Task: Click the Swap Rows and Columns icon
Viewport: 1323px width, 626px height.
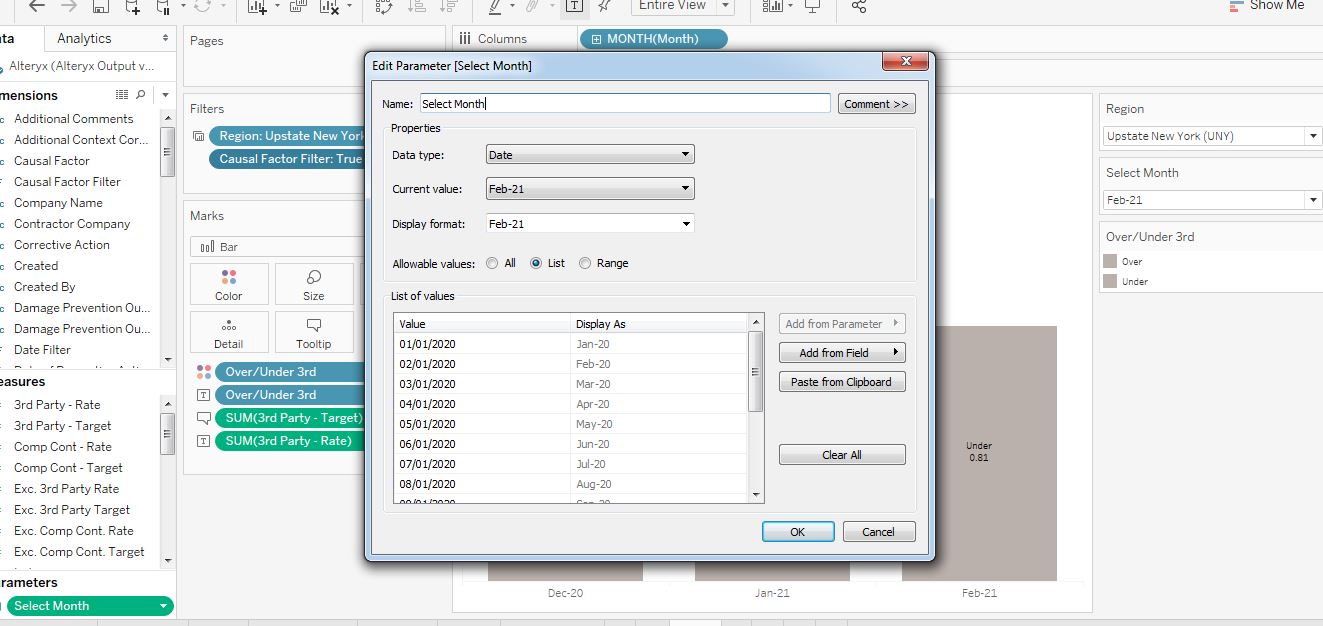Action: [384, 7]
